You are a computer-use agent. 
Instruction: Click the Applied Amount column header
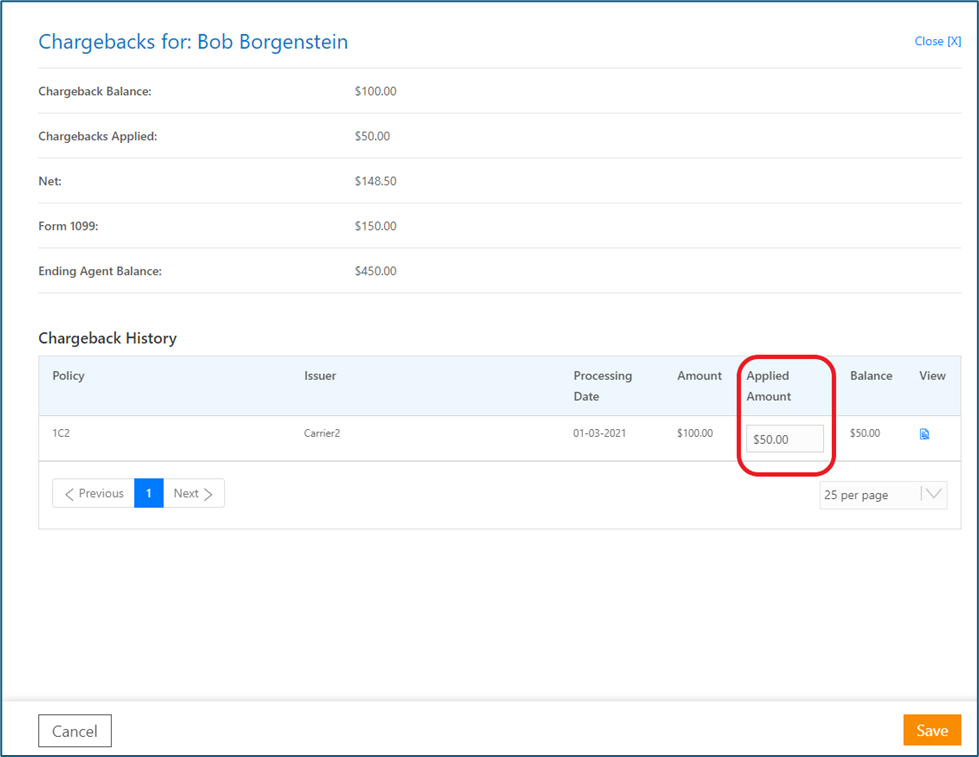[769, 386]
